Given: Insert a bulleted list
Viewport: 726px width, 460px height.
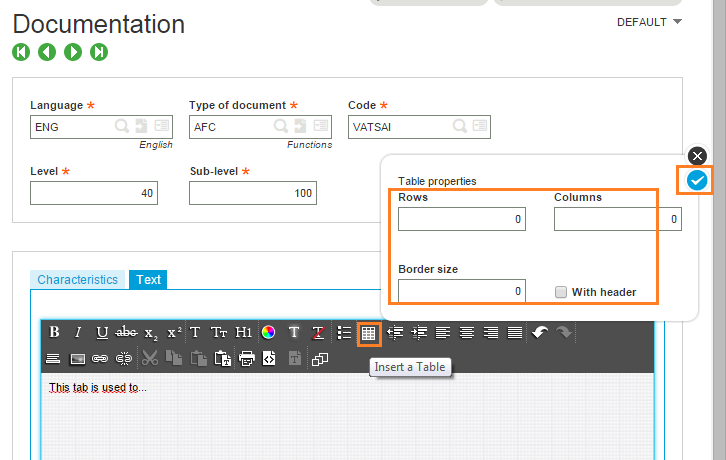Looking at the screenshot, I should point(344,333).
